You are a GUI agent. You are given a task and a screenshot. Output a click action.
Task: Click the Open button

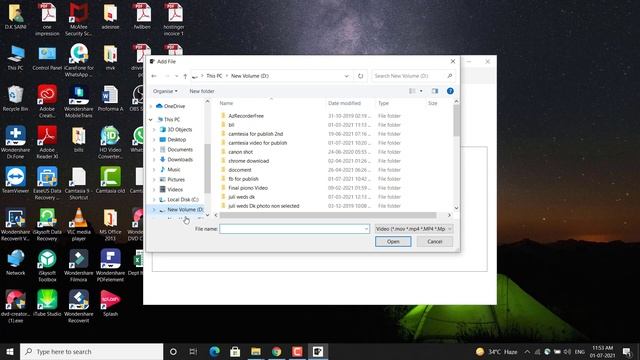click(x=393, y=242)
